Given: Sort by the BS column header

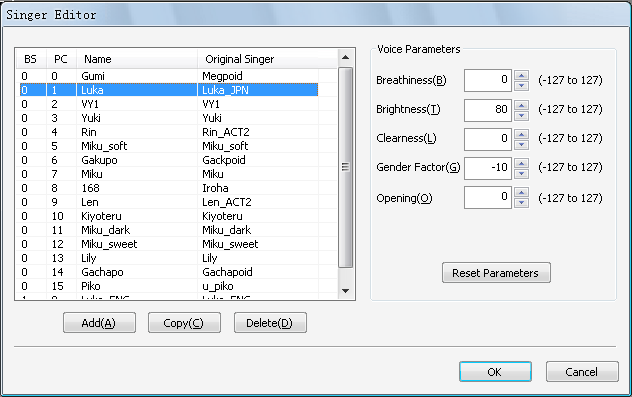Looking at the screenshot, I should [x=31, y=59].
